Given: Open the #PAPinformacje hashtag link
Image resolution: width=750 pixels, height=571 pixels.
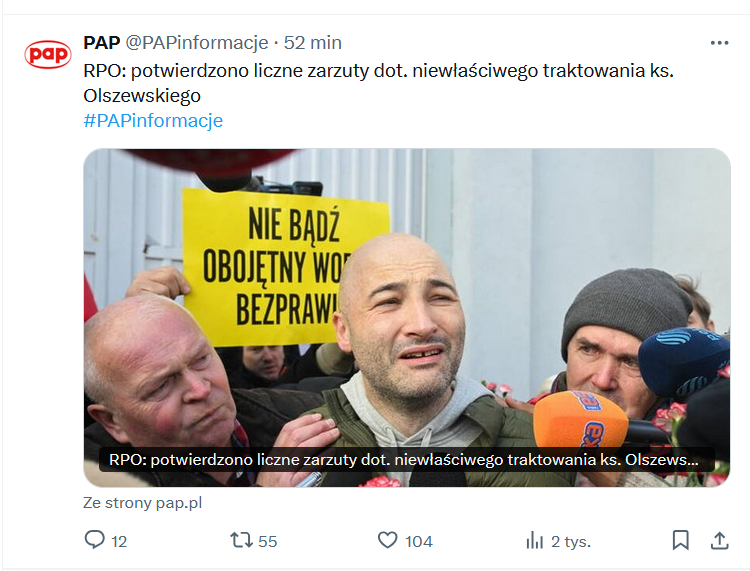Looking at the screenshot, I should (153, 121).
